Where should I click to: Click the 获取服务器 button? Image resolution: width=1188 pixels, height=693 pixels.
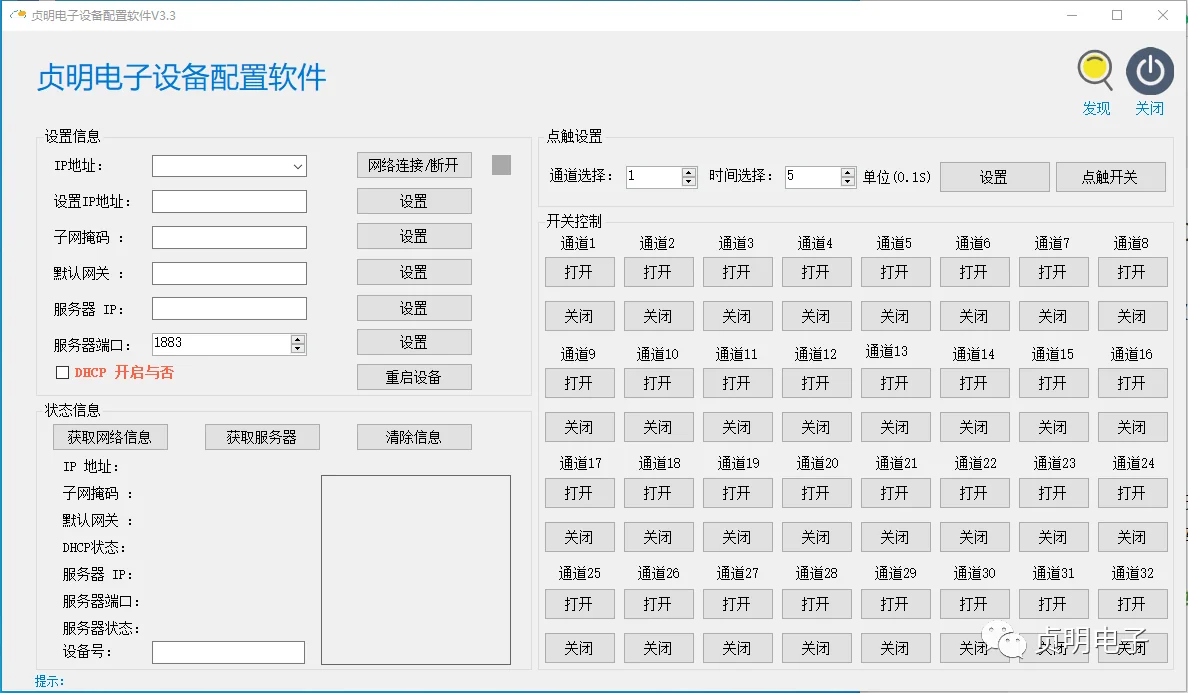click(262, 437)
